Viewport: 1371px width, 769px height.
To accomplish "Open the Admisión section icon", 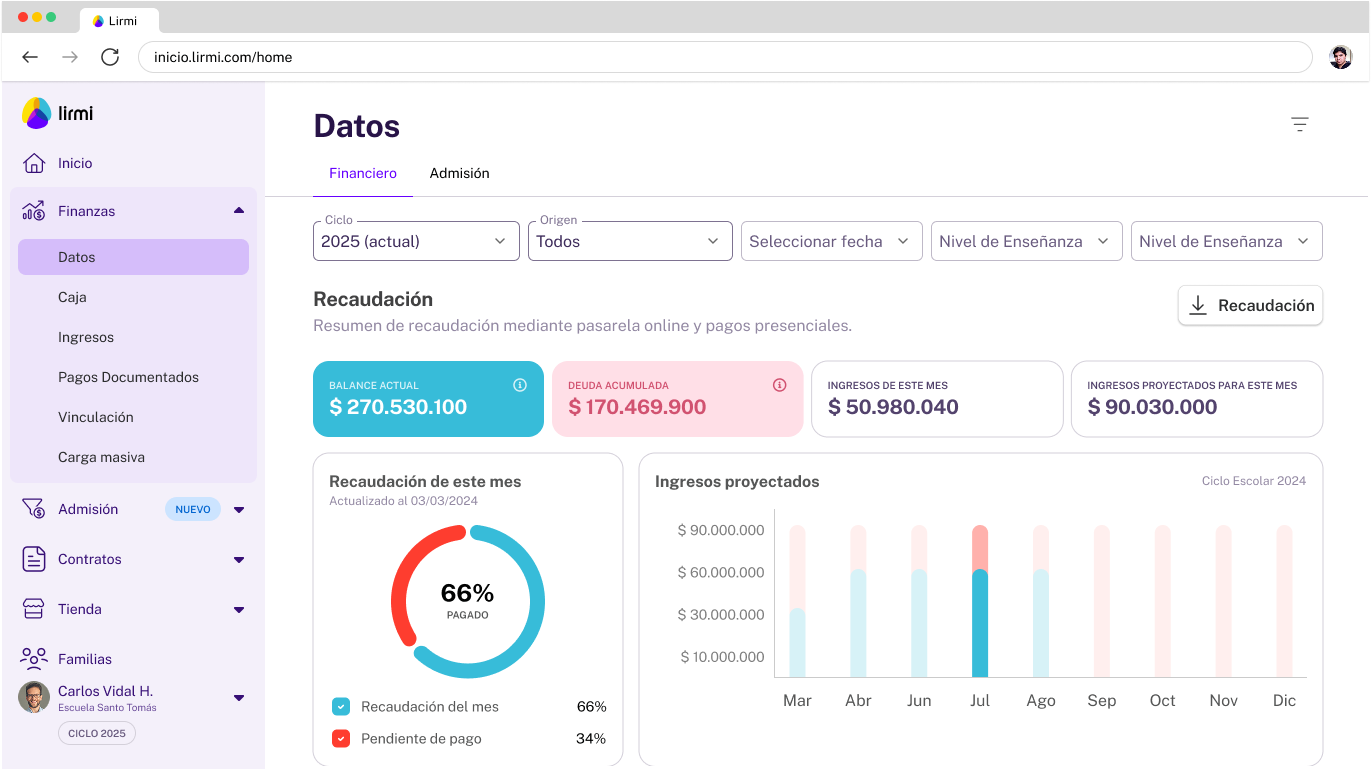I will (x=33, y=509).
